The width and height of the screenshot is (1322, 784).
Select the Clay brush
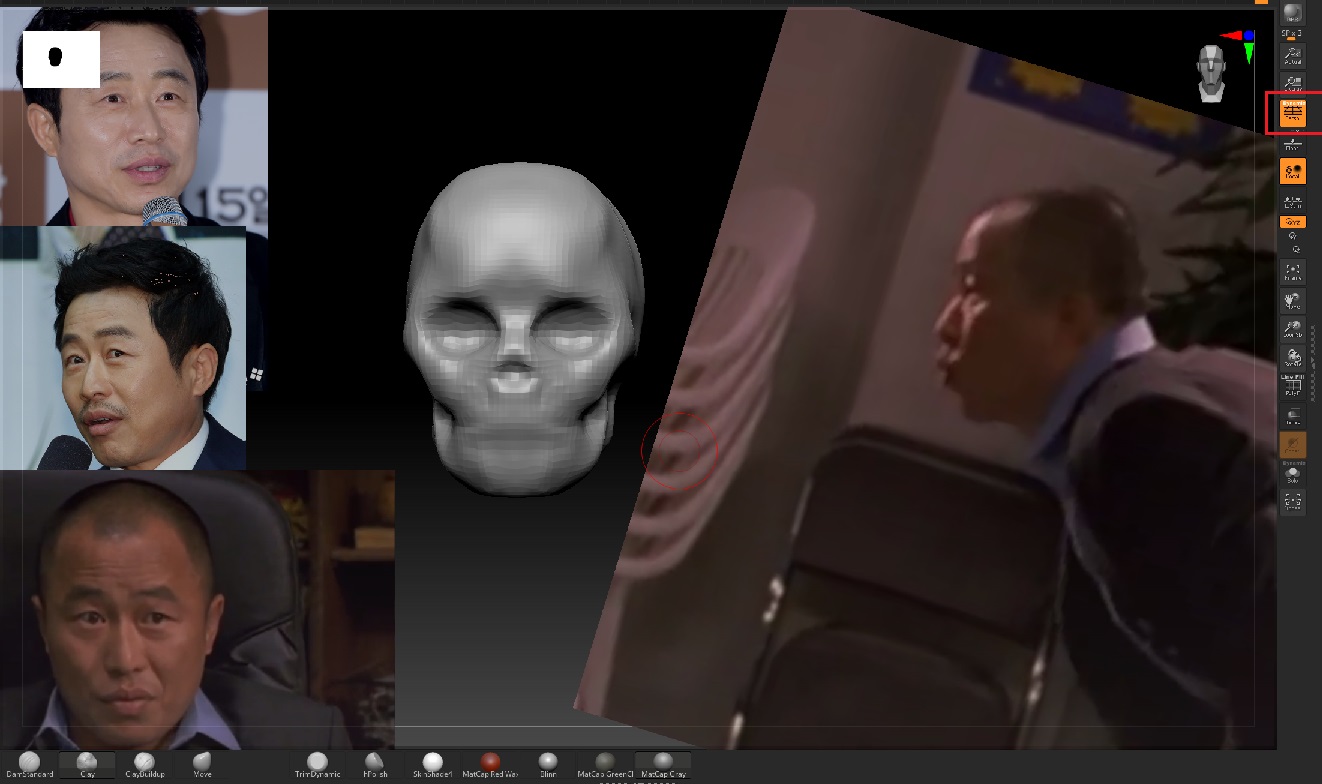click(87, 765)
